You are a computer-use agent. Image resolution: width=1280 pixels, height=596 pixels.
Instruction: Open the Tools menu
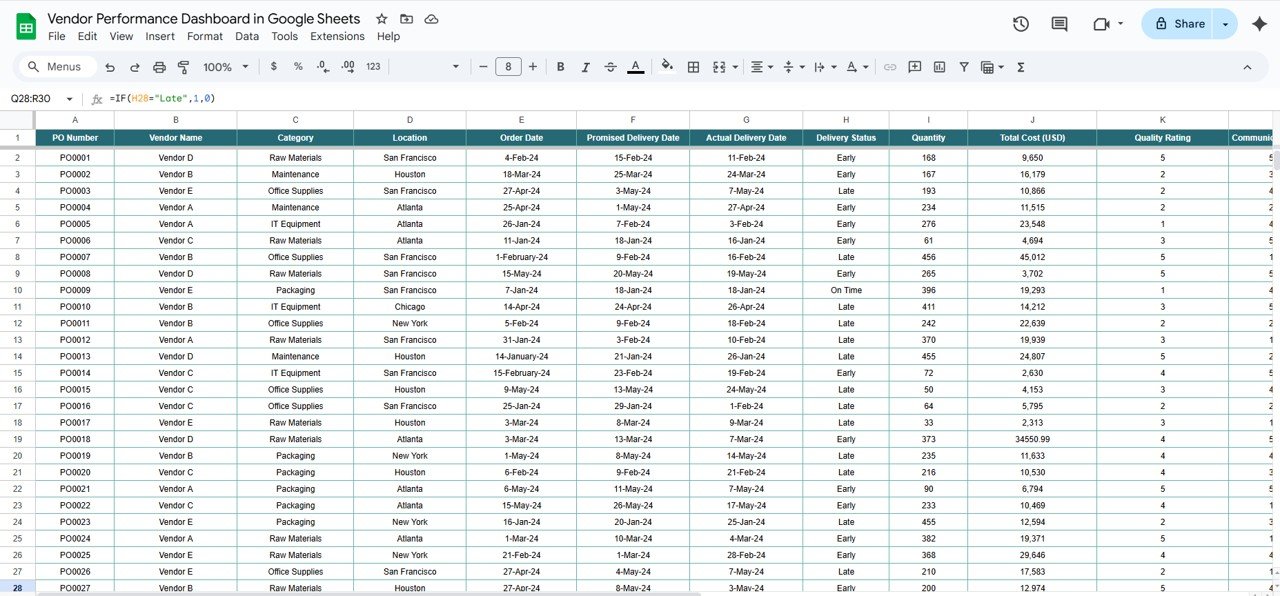pos(285,36)
